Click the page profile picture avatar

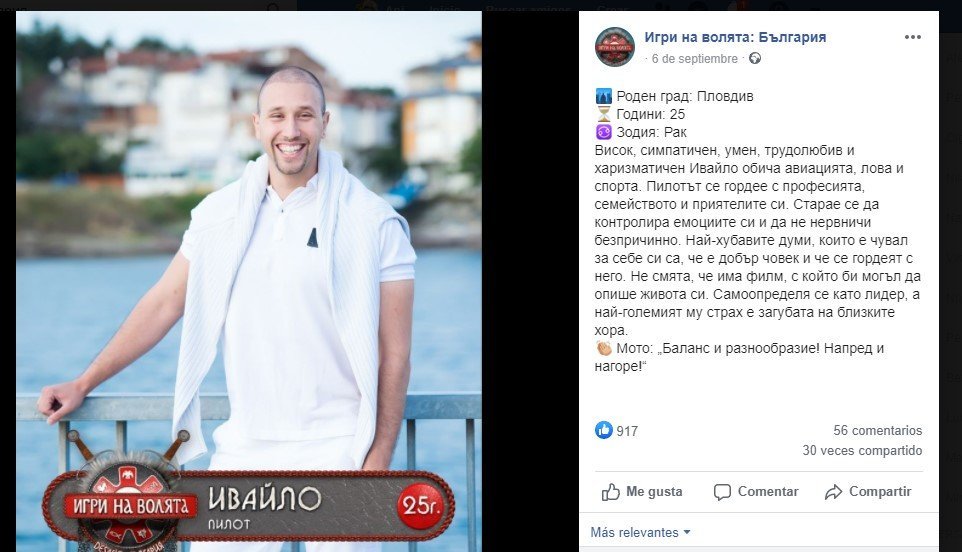click(x=615, y=47)
